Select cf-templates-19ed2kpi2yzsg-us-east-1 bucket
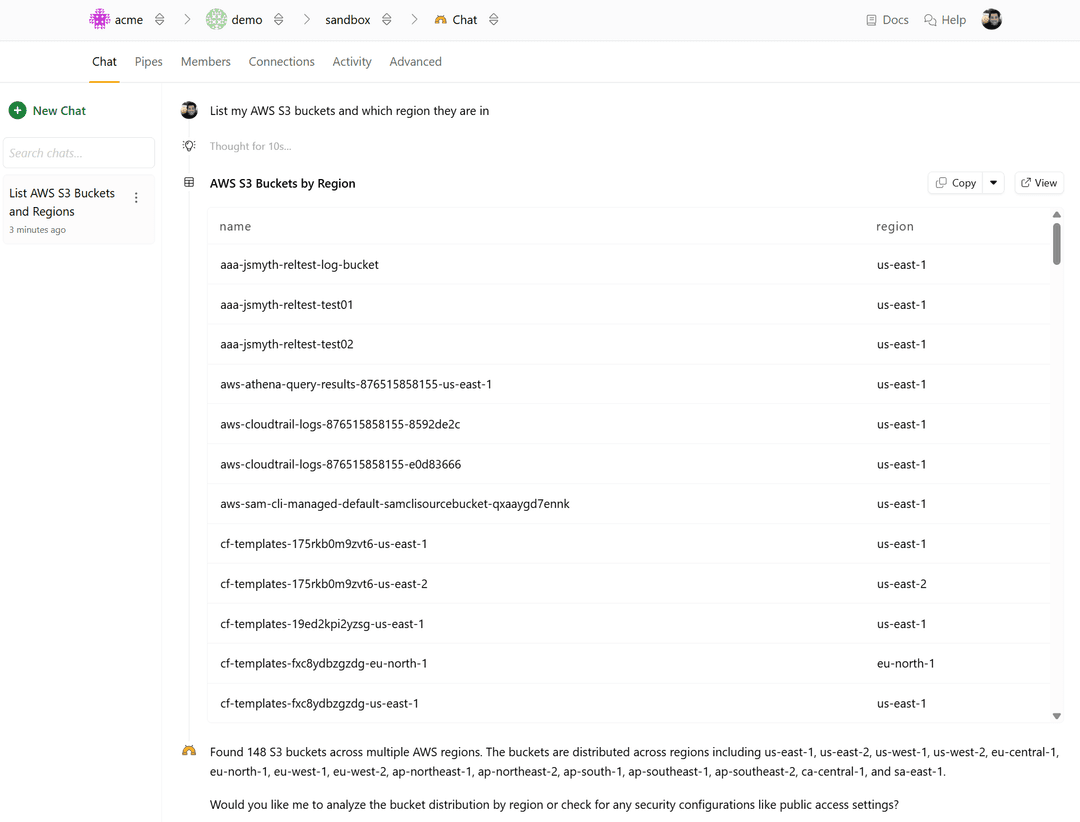 click(322, 624)
